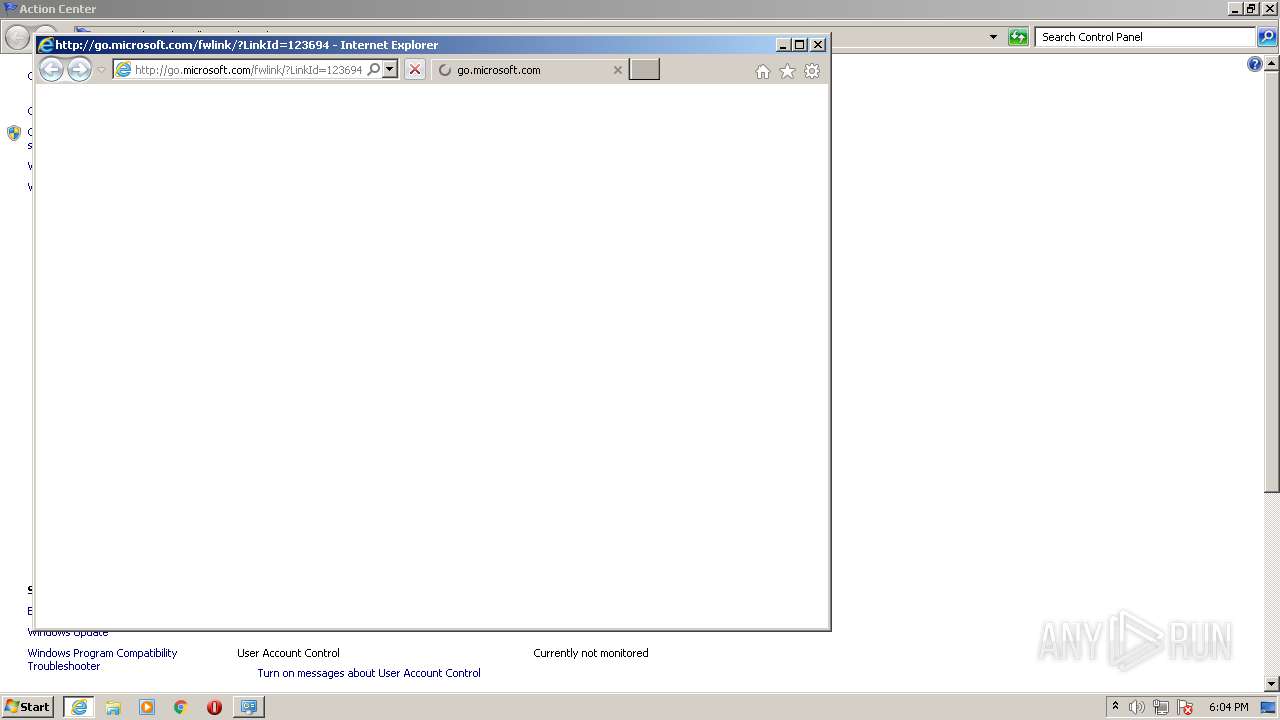Click the 6:04 PM system clock

tap(1229, 707)
